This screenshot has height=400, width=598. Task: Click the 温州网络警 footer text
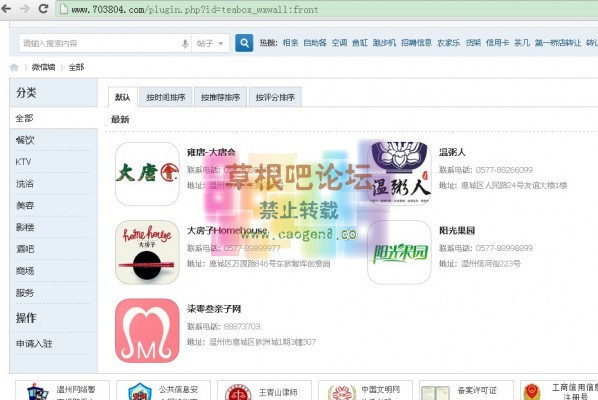[76, 390]
